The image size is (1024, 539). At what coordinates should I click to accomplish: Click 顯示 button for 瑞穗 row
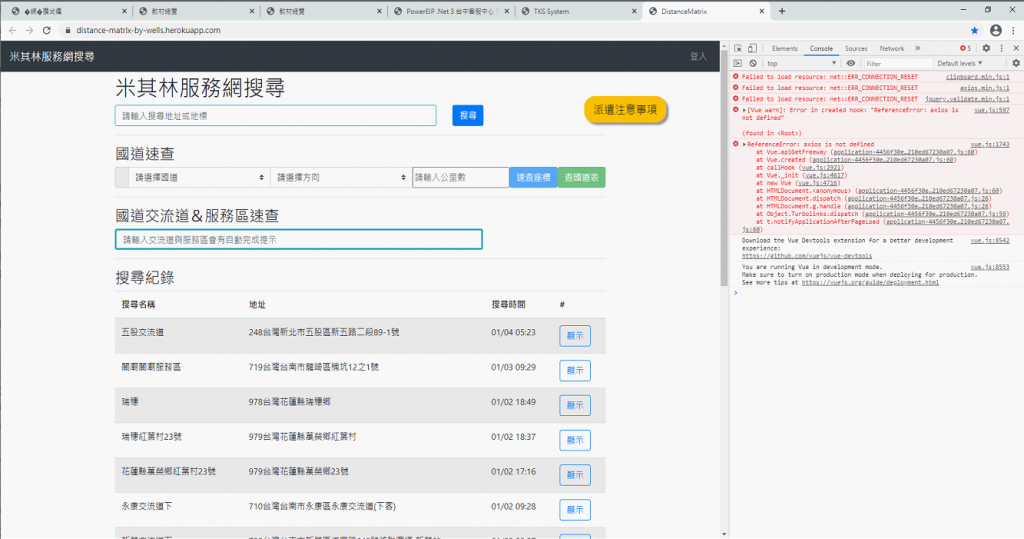575,405
